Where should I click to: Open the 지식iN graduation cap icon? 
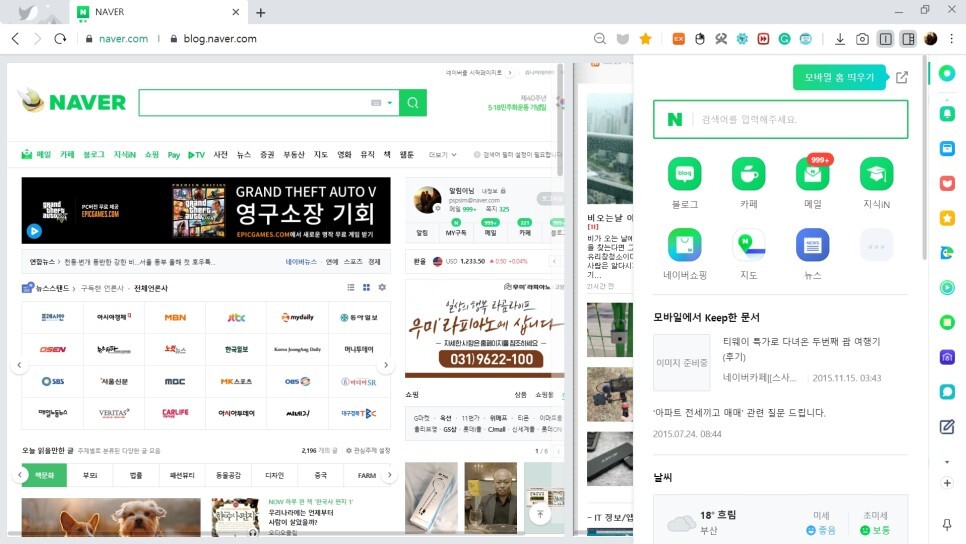(x=876, y=174)
